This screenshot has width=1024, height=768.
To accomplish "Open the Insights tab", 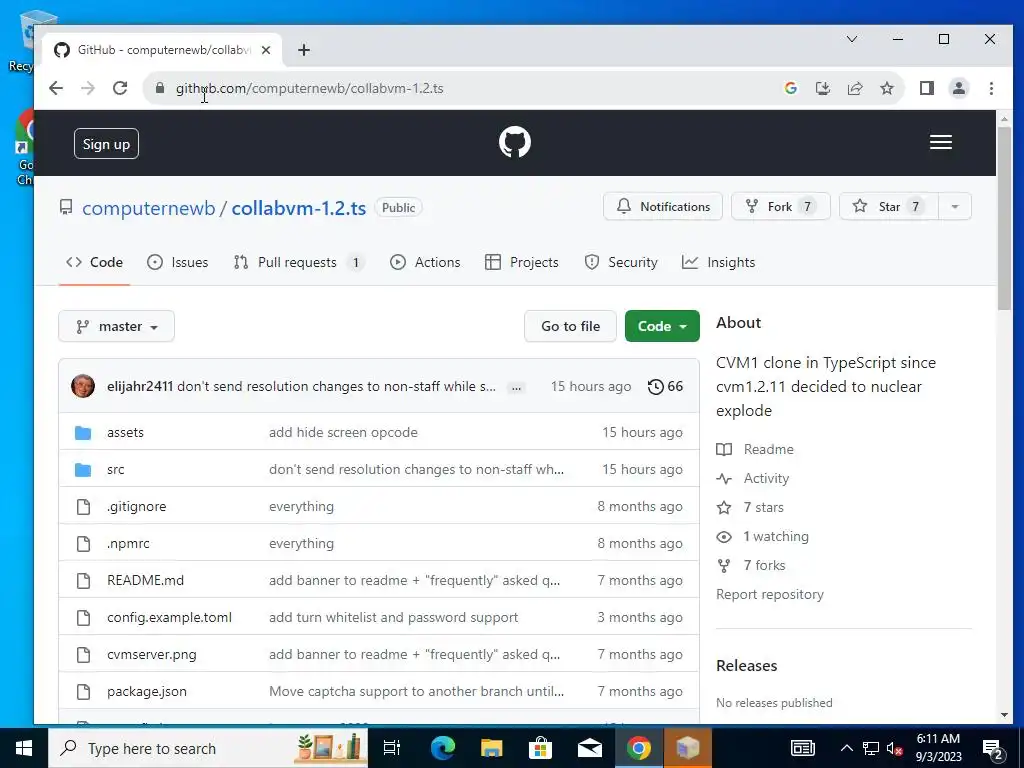I will click(x=718, y=263).
